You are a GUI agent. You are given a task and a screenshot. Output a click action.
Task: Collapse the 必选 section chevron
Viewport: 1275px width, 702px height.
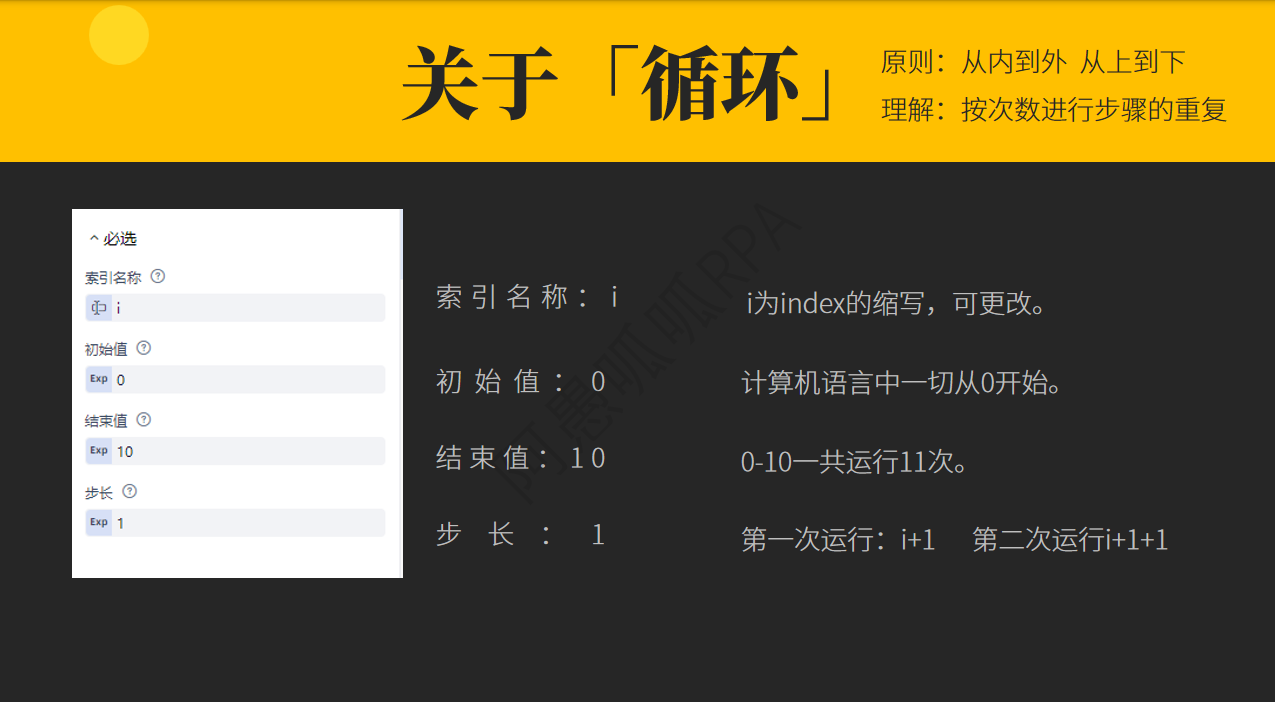pos(94,239)
